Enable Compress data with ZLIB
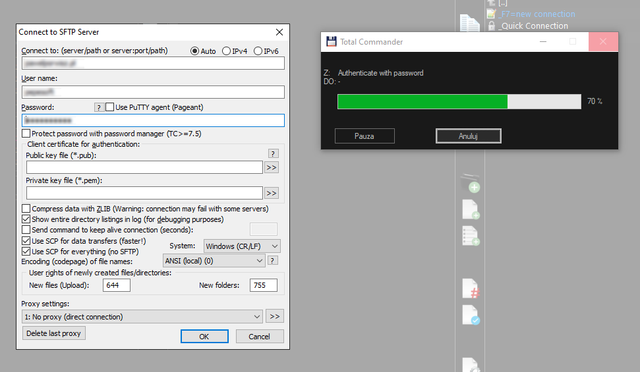 coord(26,209)
